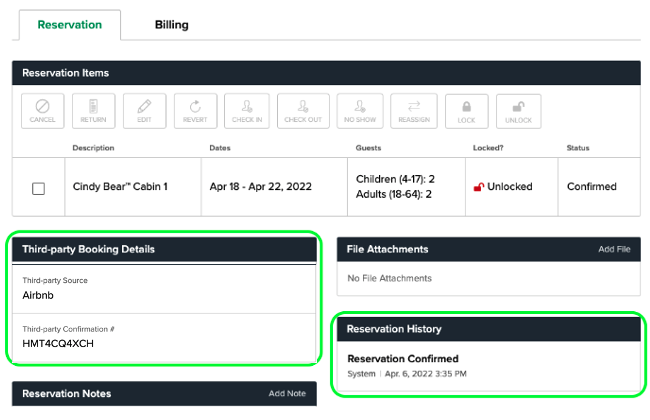Click the red Unlocked status indicator

pos(503,187)
